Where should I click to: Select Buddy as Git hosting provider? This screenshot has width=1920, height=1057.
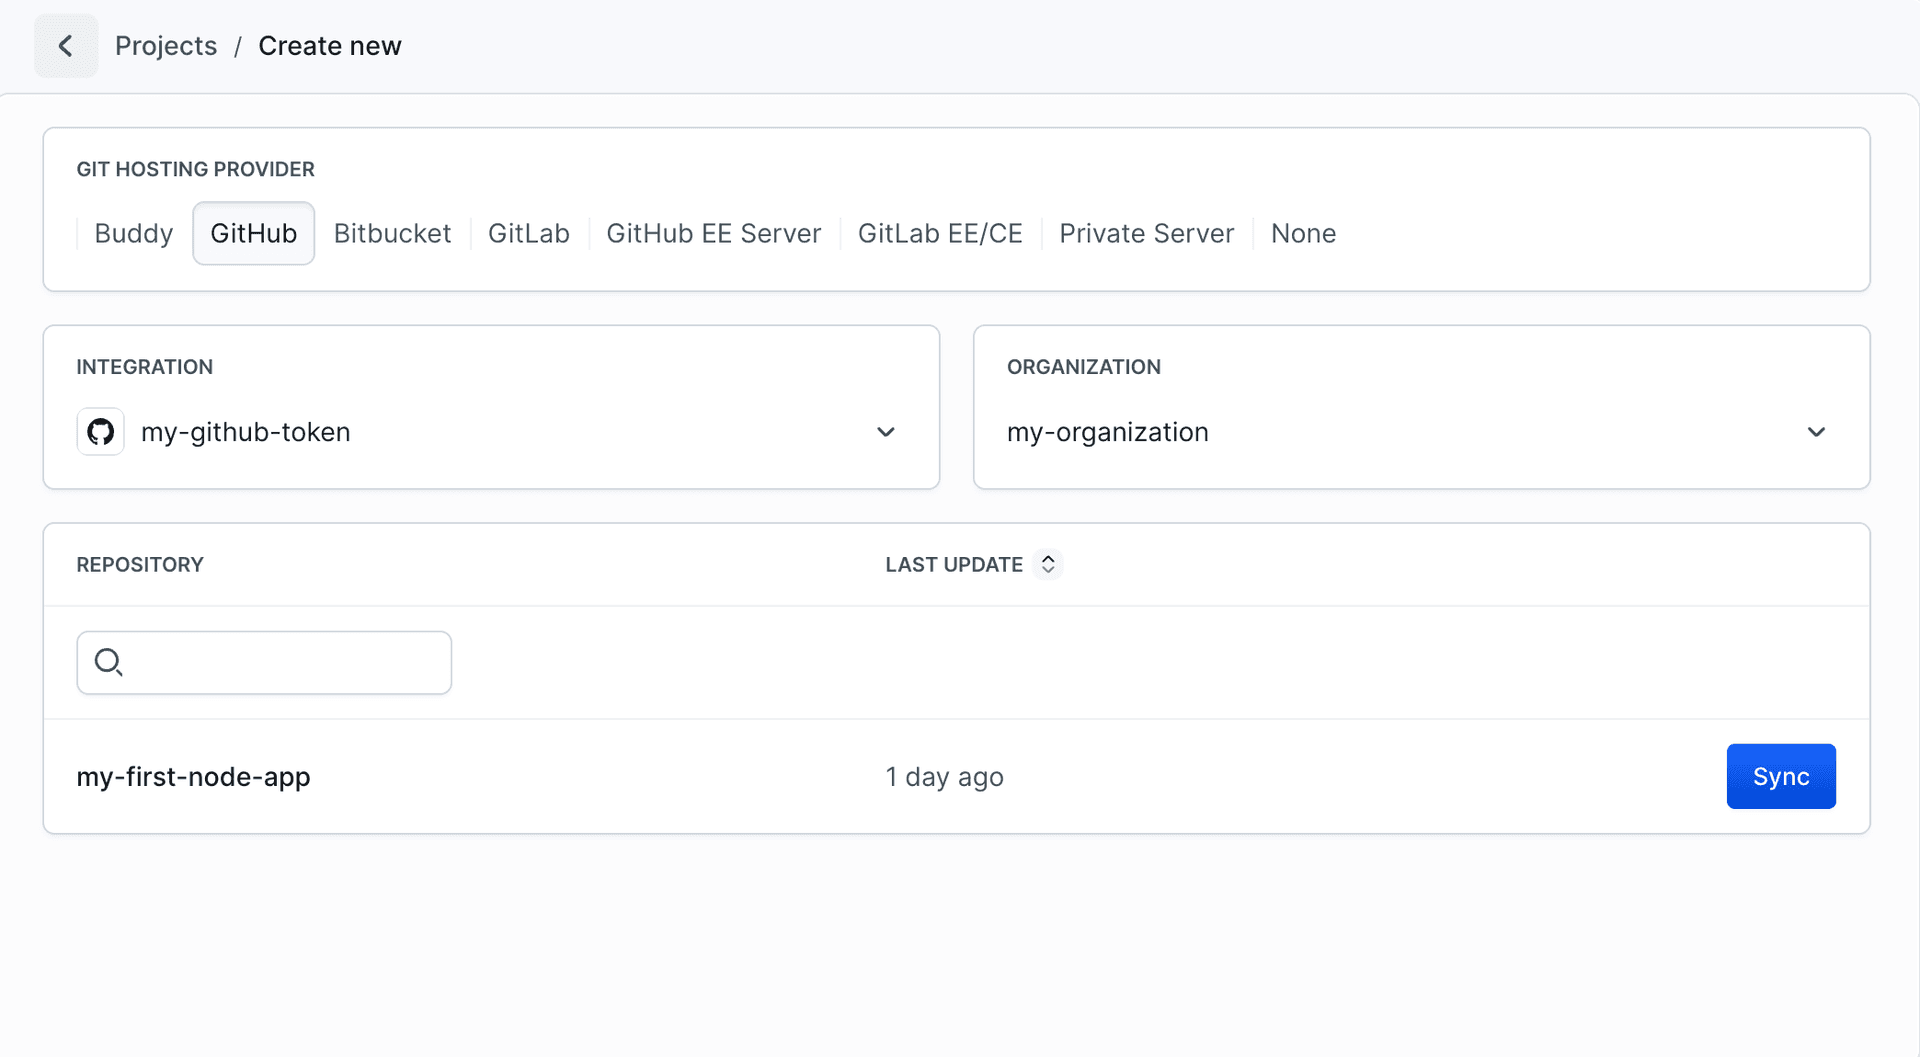[133, 233]
